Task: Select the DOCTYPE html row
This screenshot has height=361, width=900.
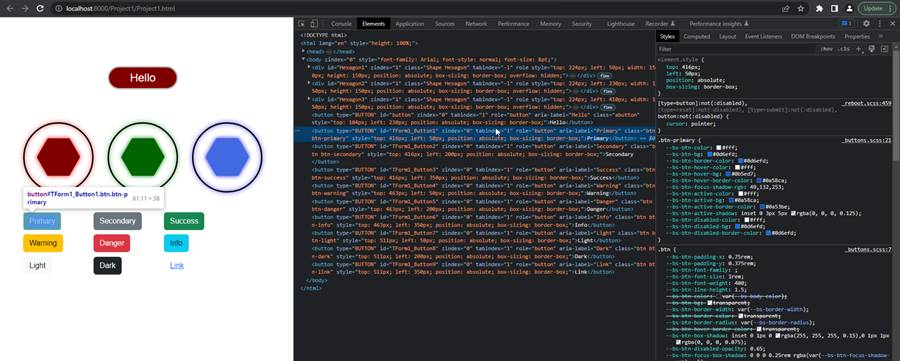Action: 324,36
